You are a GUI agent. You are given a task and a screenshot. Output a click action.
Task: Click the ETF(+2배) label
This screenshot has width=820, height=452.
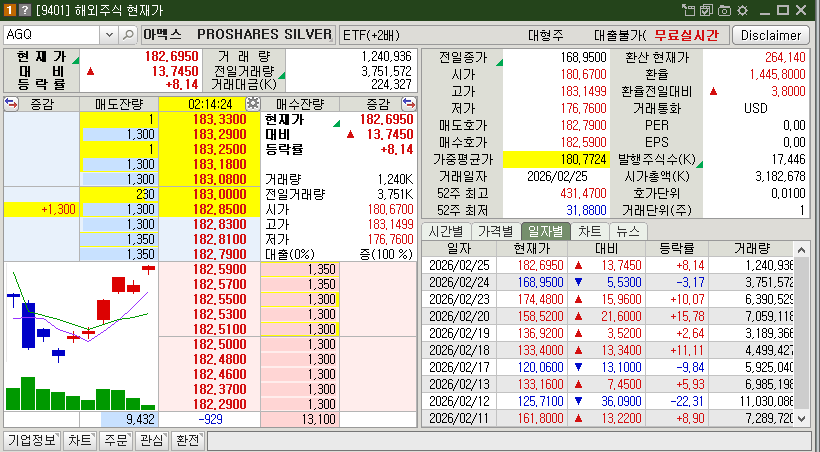tap(371, 35)
